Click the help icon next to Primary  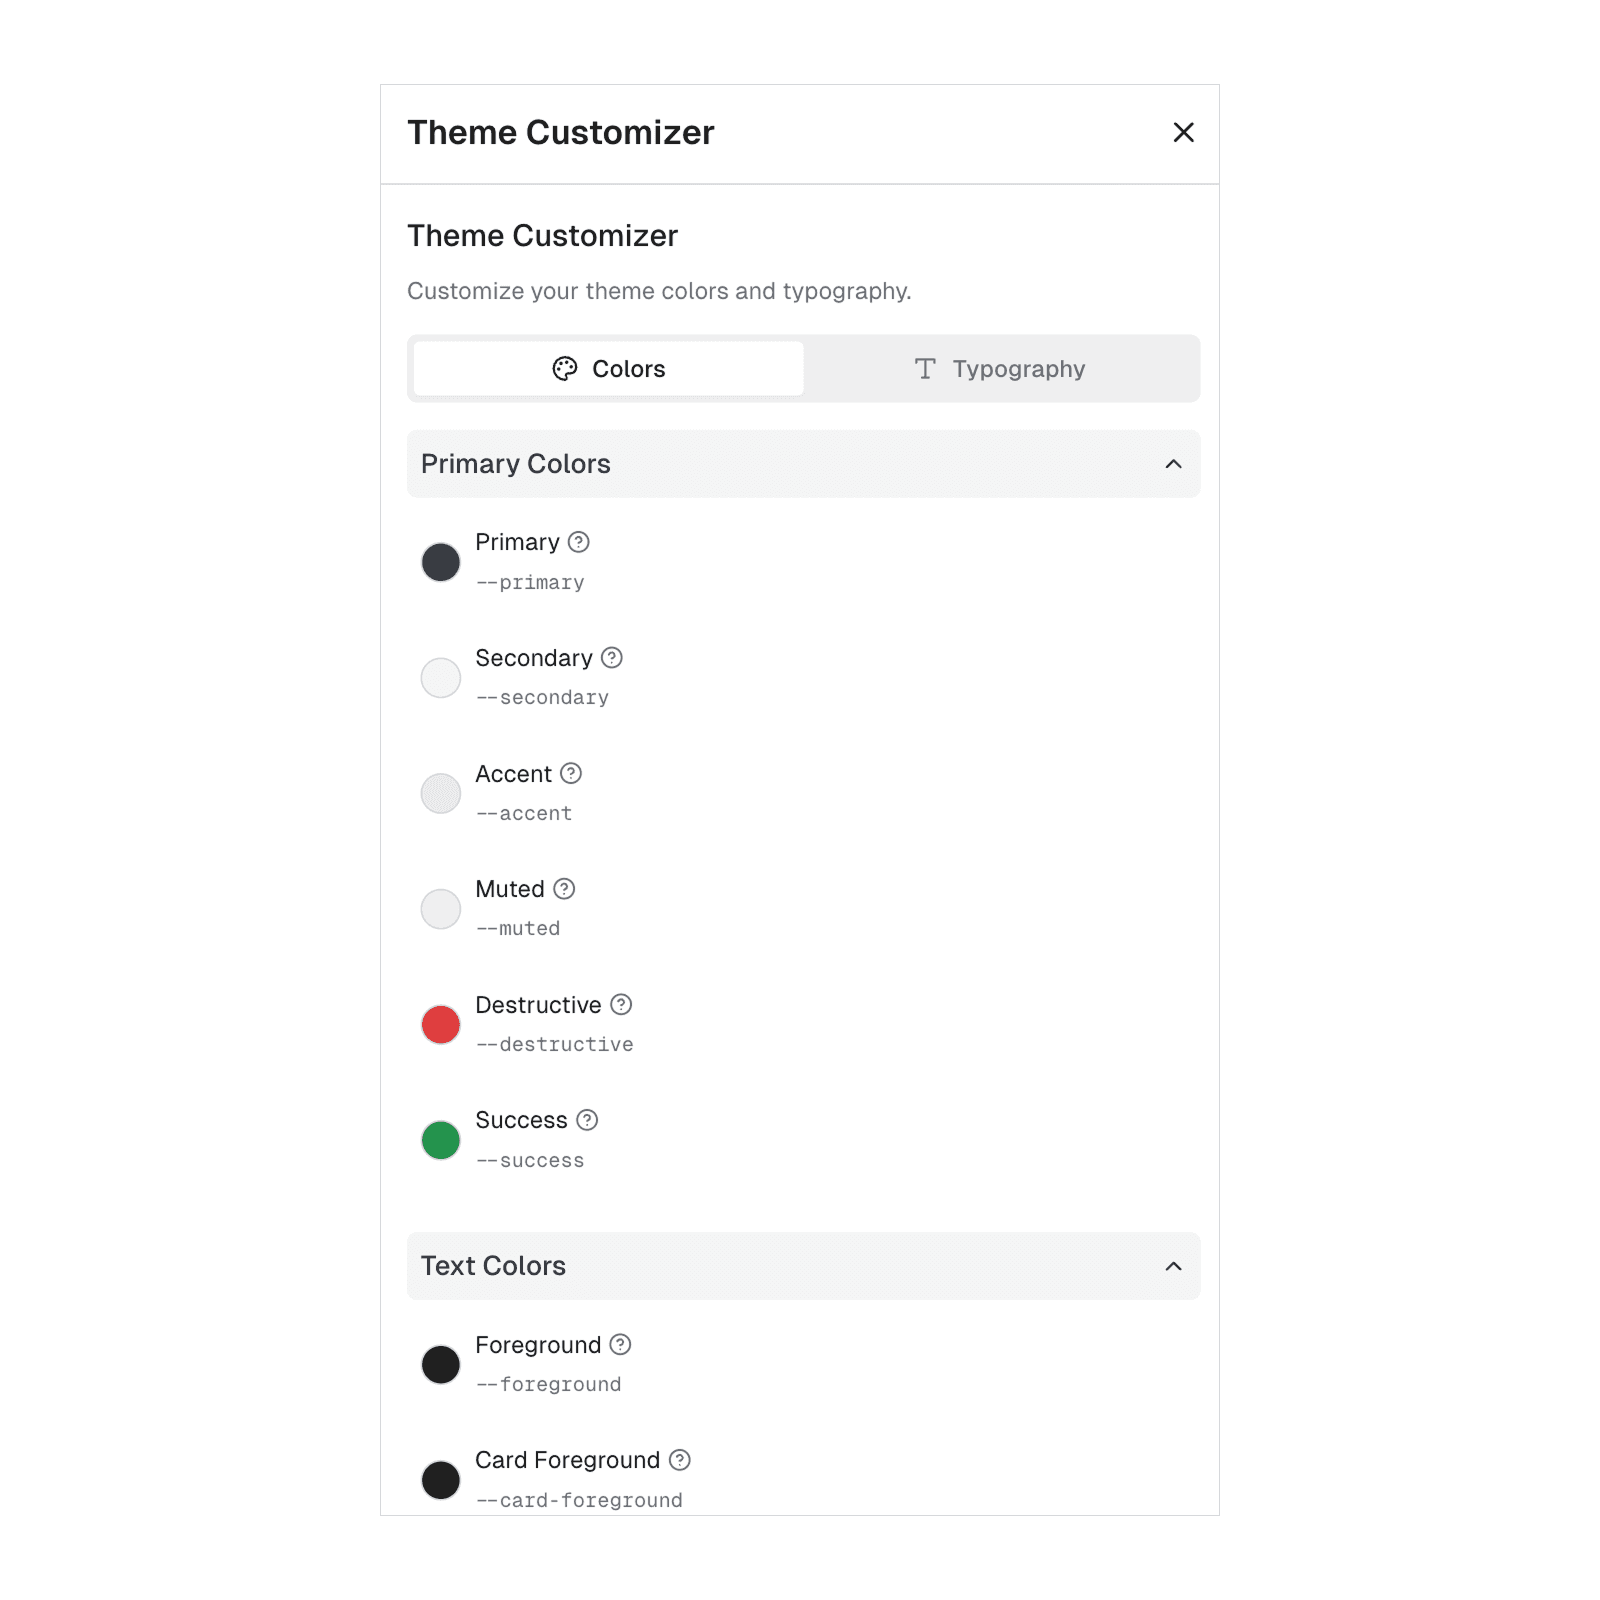[x=579, y=542]
